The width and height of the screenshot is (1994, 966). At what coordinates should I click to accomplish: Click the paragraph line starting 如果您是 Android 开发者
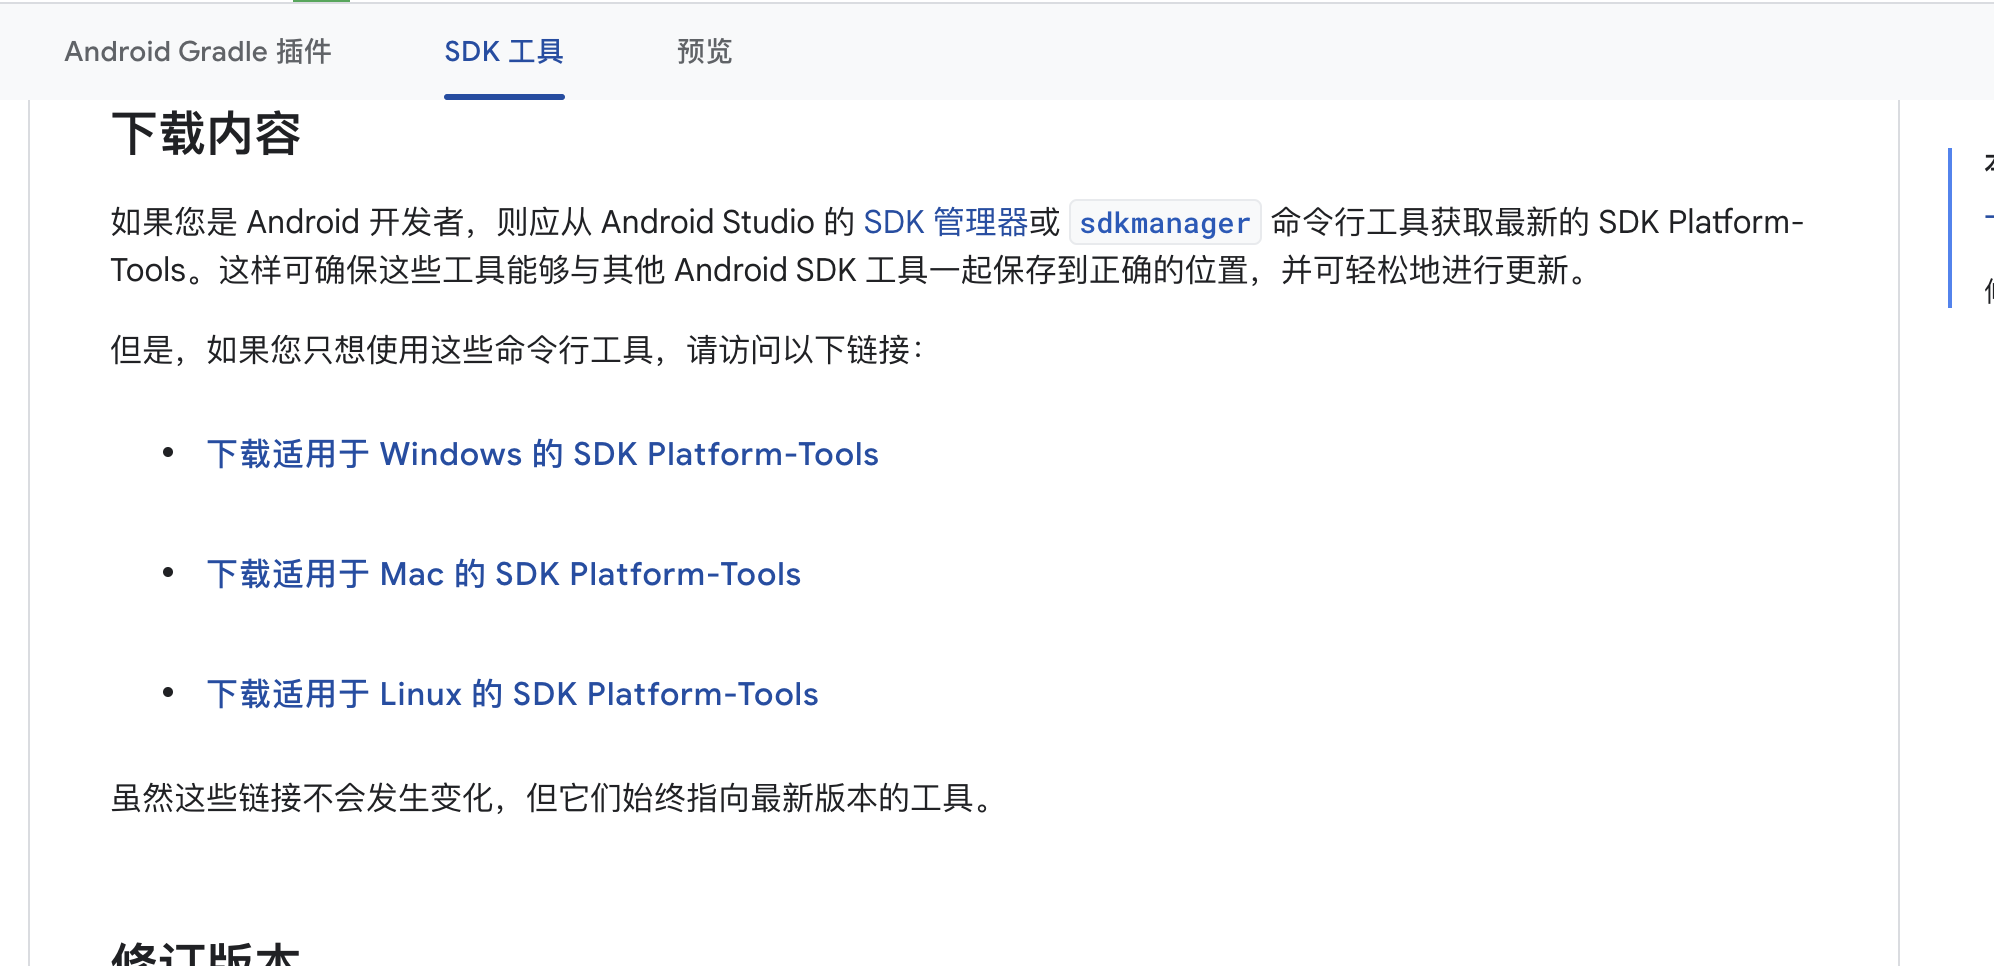tap(957, 222)
